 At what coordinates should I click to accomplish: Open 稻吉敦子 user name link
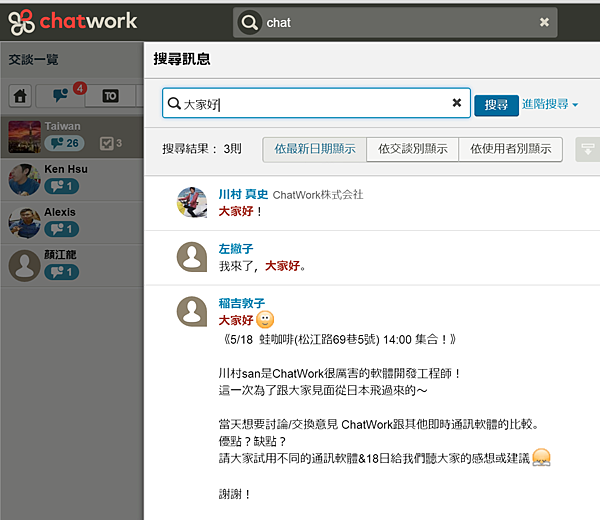[241, 303]
